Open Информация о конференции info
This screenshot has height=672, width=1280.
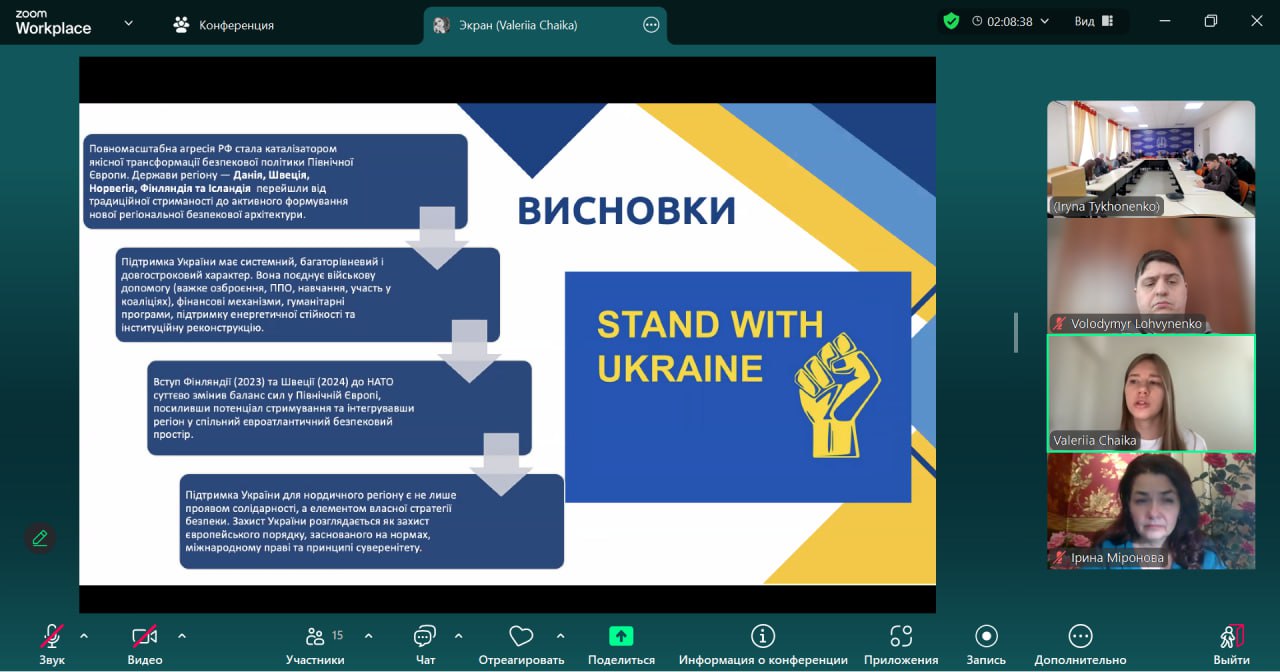tap(763, 637)
